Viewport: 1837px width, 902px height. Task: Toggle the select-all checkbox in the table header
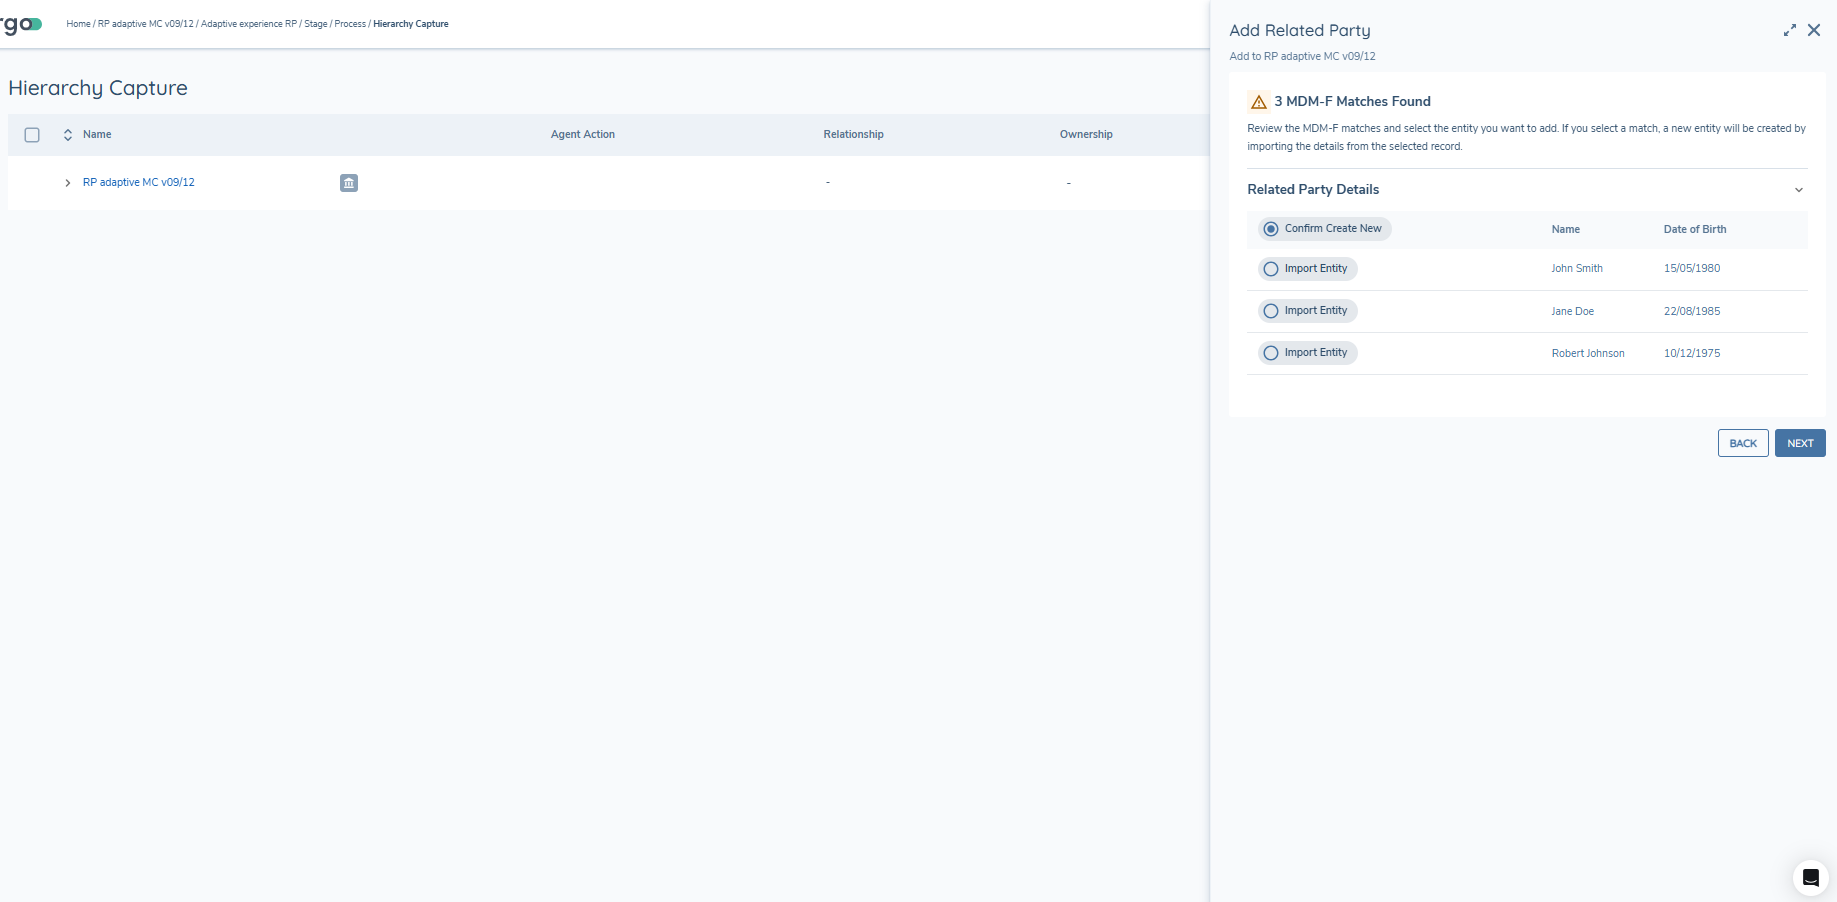pyautogui.click(x=32, y=134)
